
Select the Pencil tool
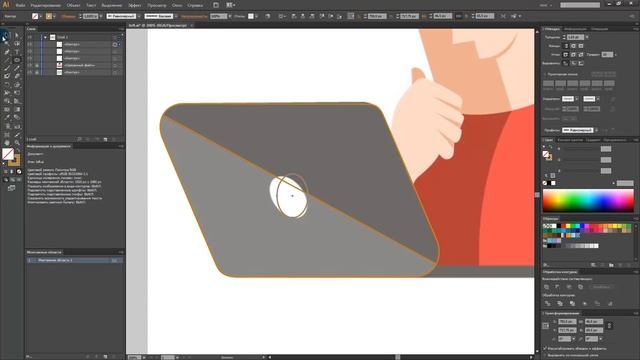click(17, 68)
